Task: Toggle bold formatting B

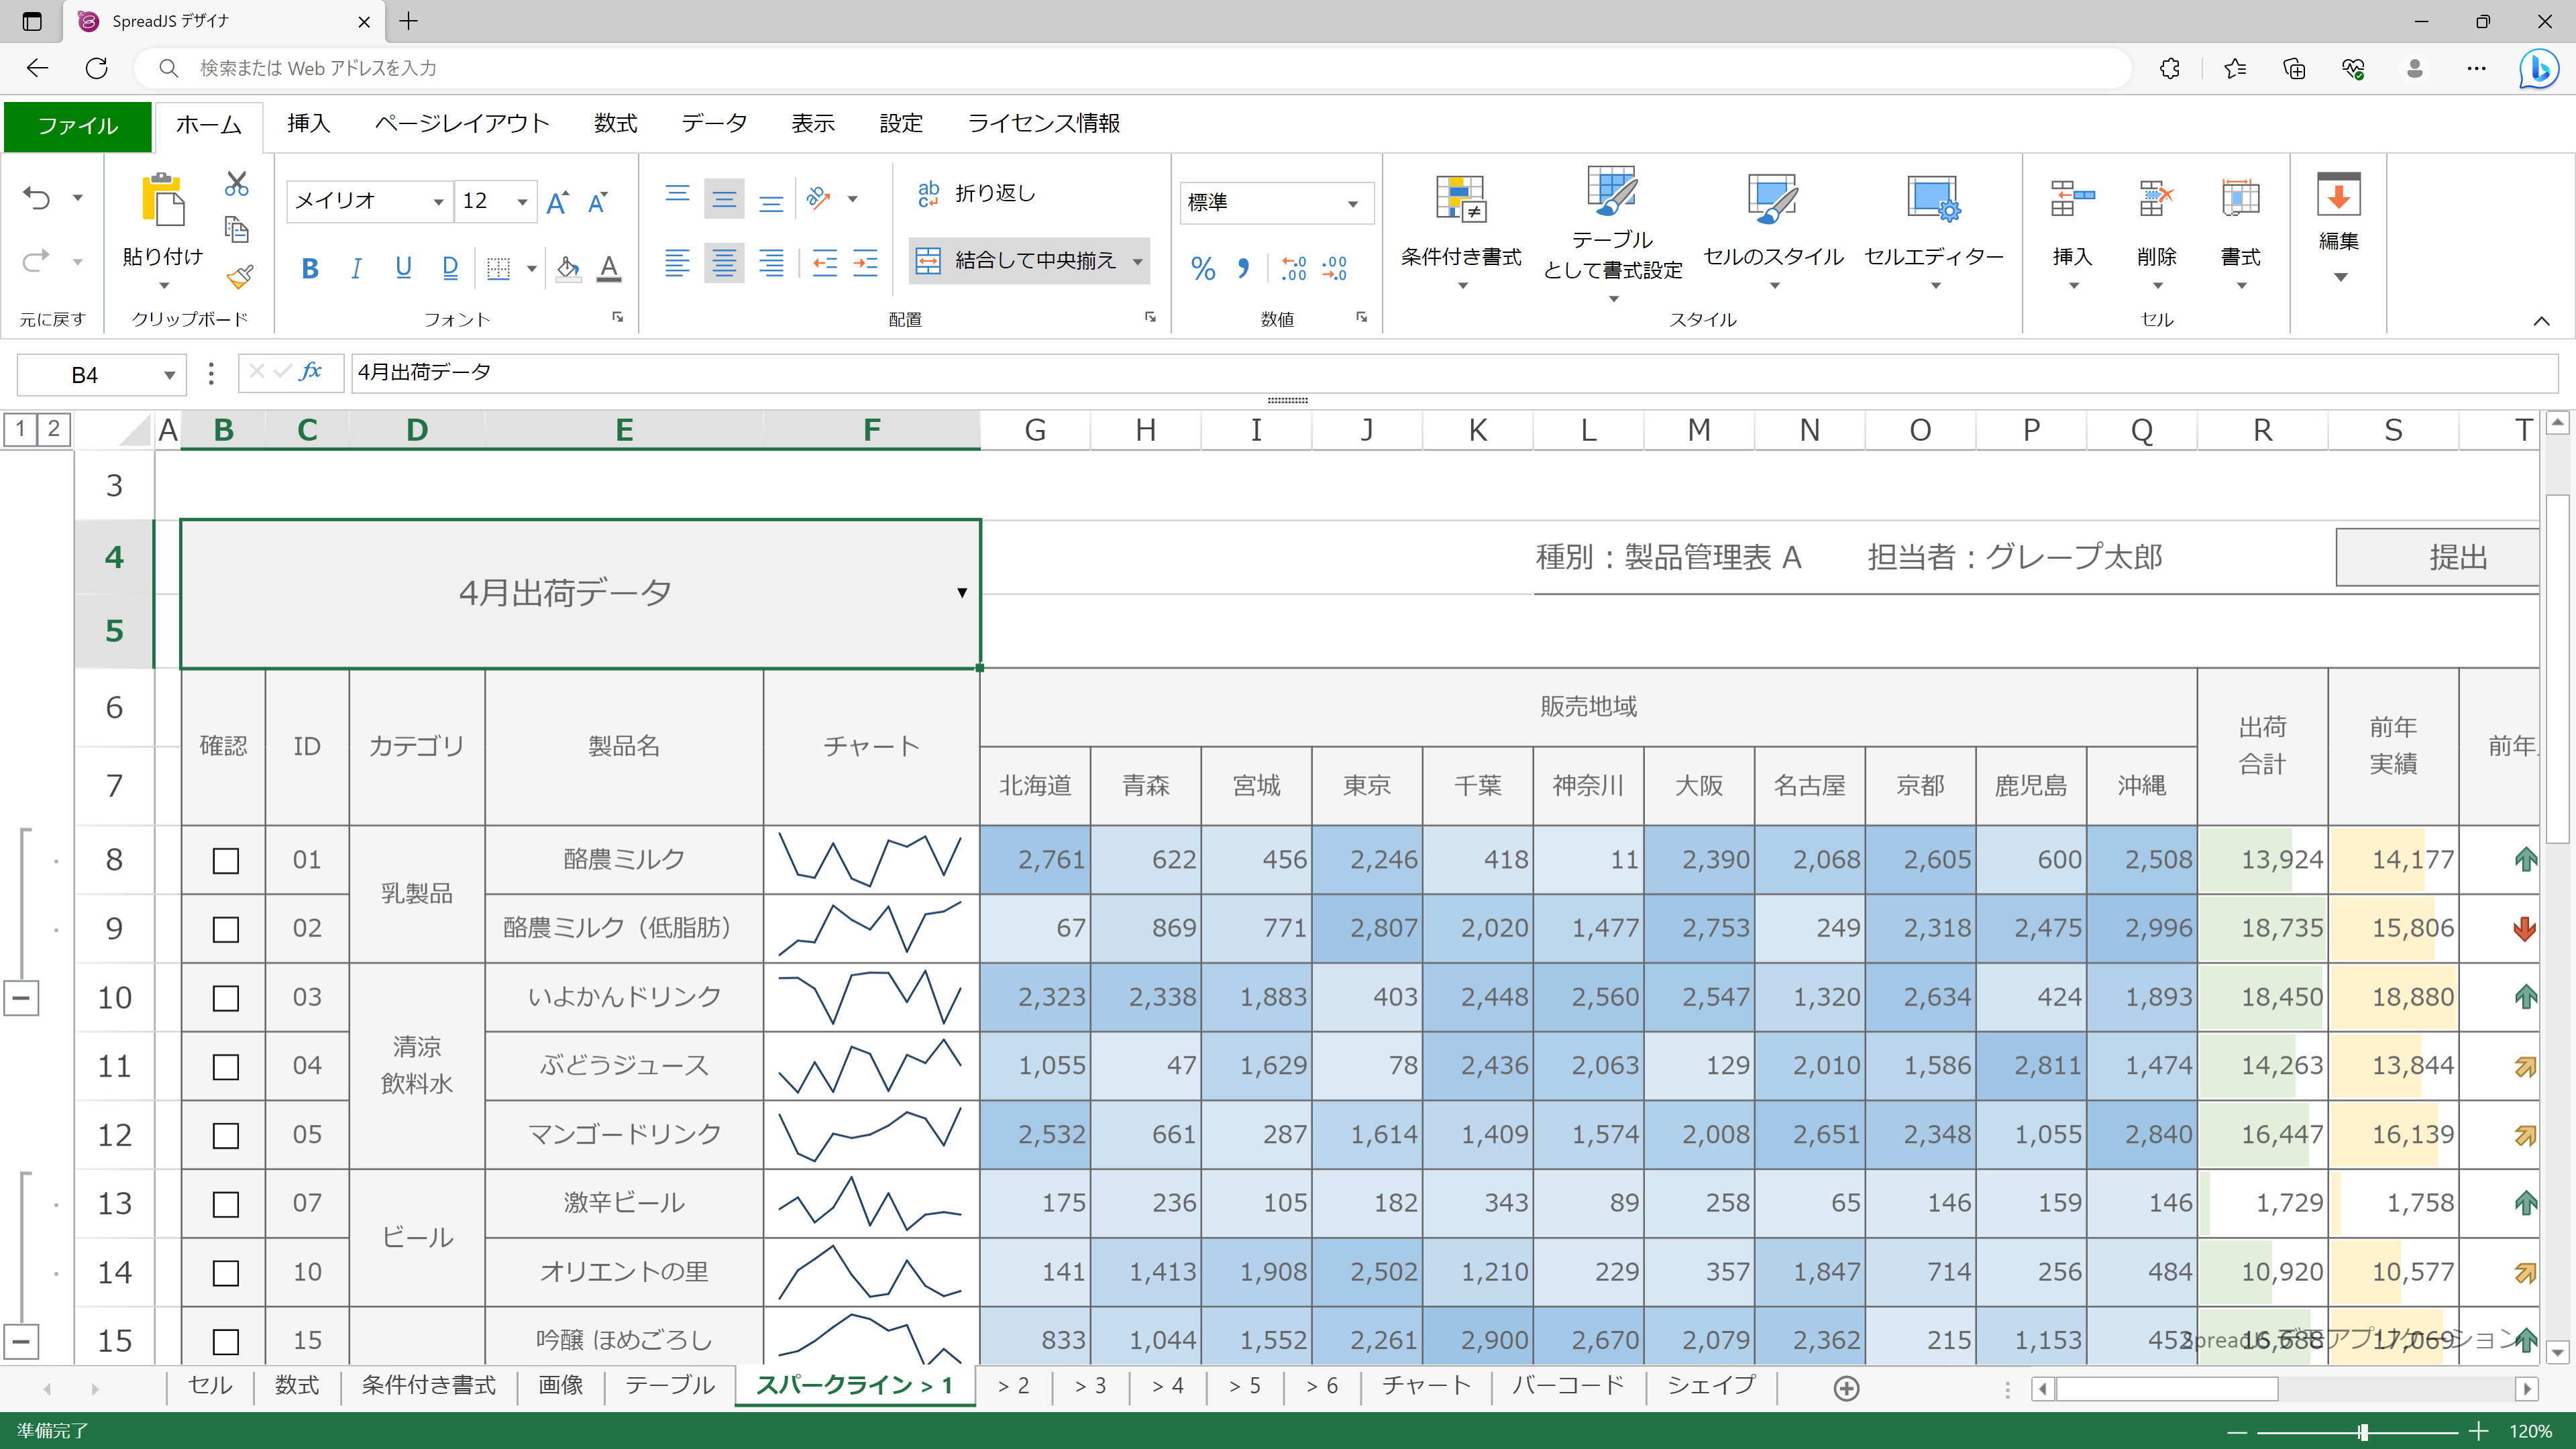Action: click(x=310, y=268)
